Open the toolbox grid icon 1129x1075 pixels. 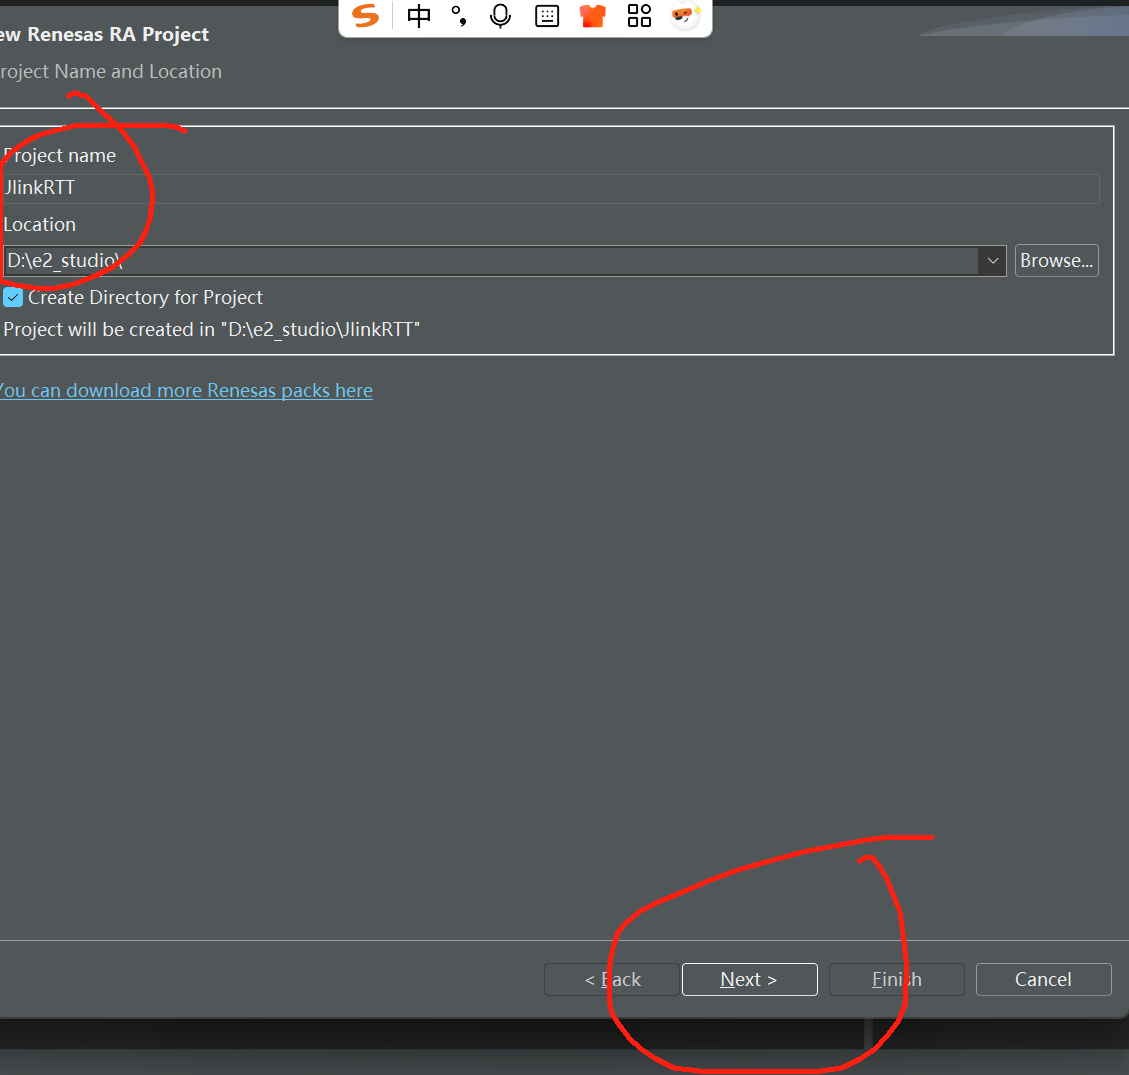point(639,15)
